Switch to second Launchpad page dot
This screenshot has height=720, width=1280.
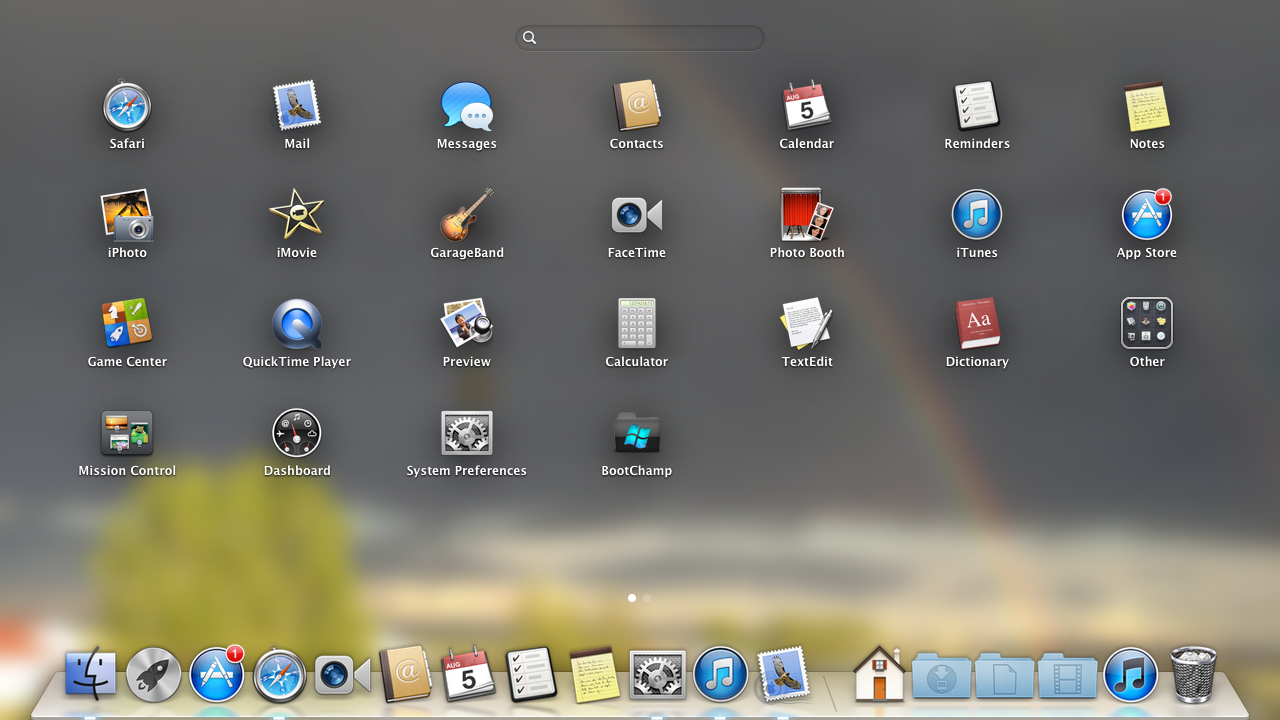(647, 598)
